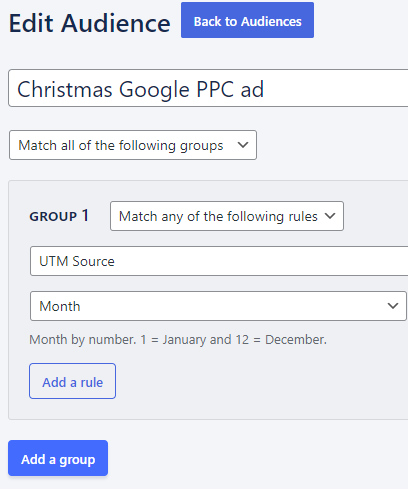The height and width of the screenshot is (489, 408).
Task: Click the word Month in the rule selector
Action: coord(60,306)
